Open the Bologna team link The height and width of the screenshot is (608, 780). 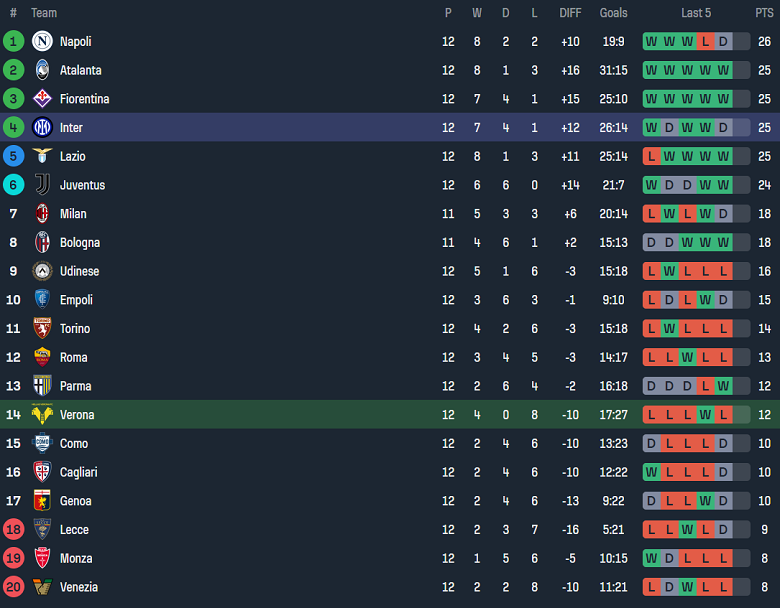pyautogui.click(x=79, y=242)
